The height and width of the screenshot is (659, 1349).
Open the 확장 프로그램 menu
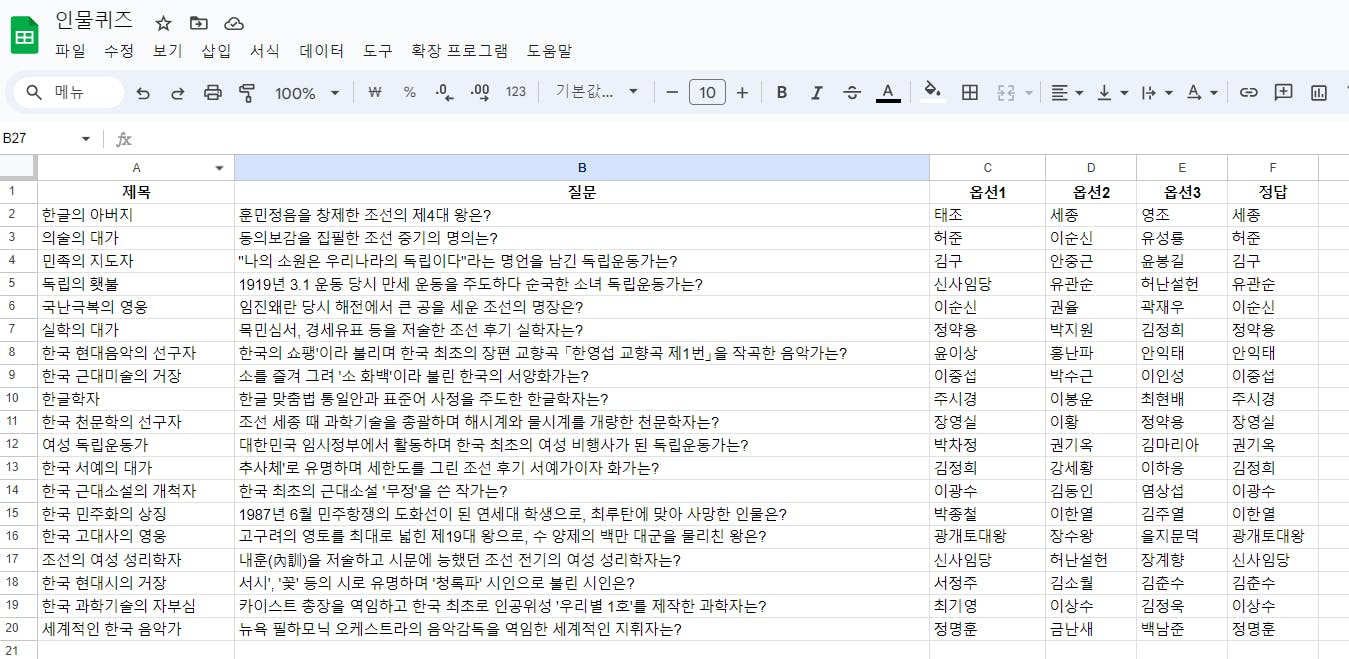coord(460,51)
